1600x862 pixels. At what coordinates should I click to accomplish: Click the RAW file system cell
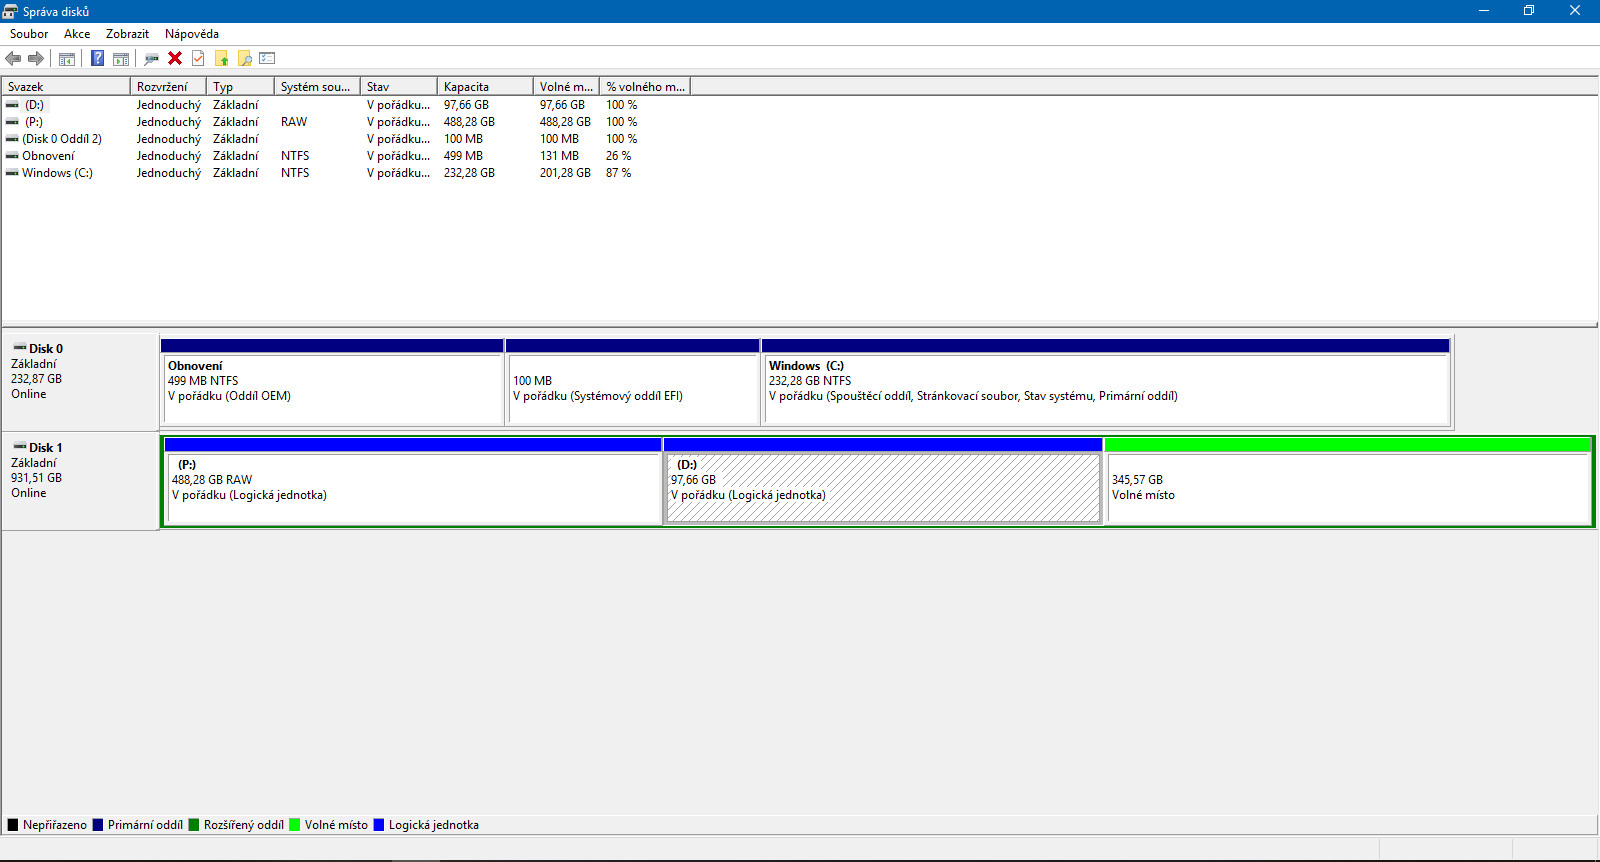(294, 122)
